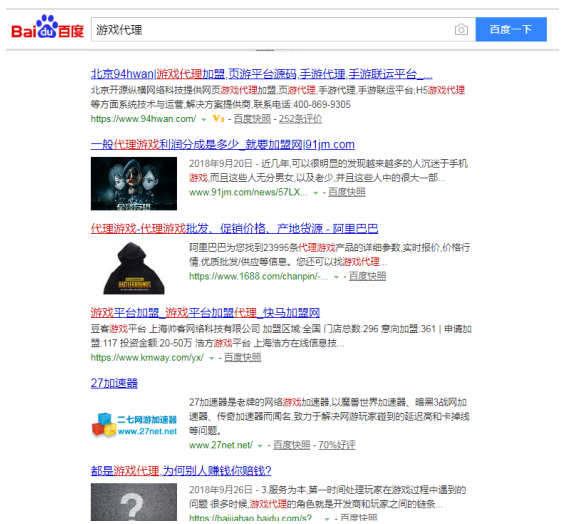Open the 北京94hwan 游戏代理加盟 result title
Viewport: 563px width, 524px height.
(261, 74)
